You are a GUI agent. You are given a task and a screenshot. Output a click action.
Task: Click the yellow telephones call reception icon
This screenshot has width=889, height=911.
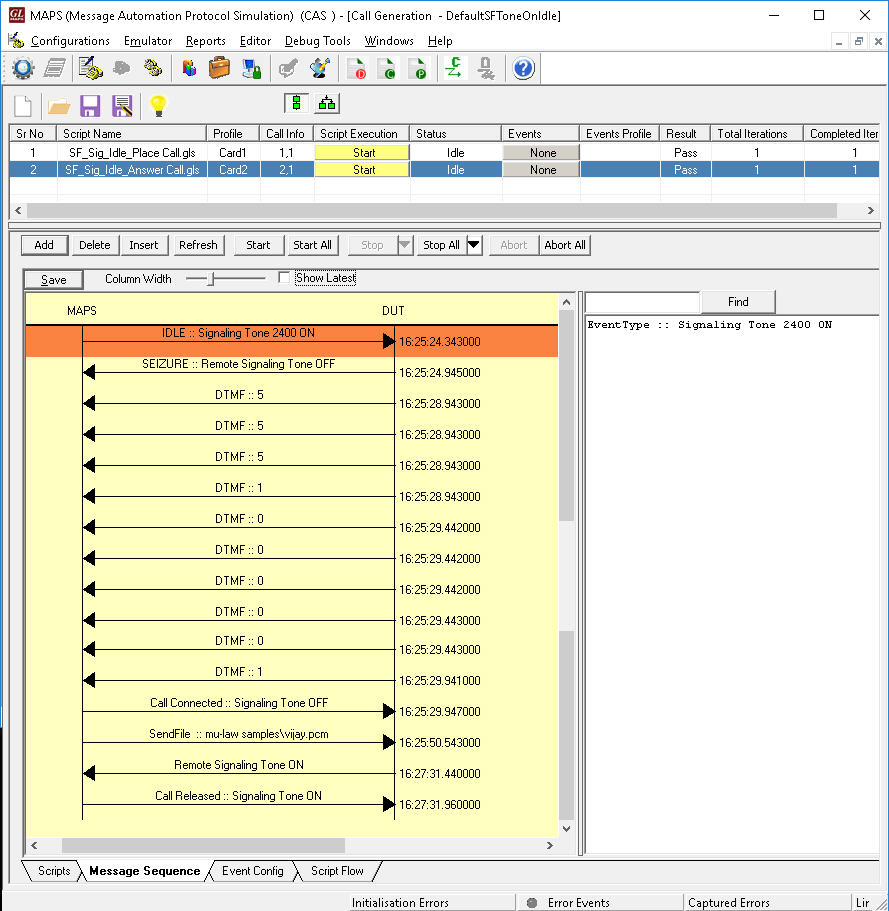(153, 69)
